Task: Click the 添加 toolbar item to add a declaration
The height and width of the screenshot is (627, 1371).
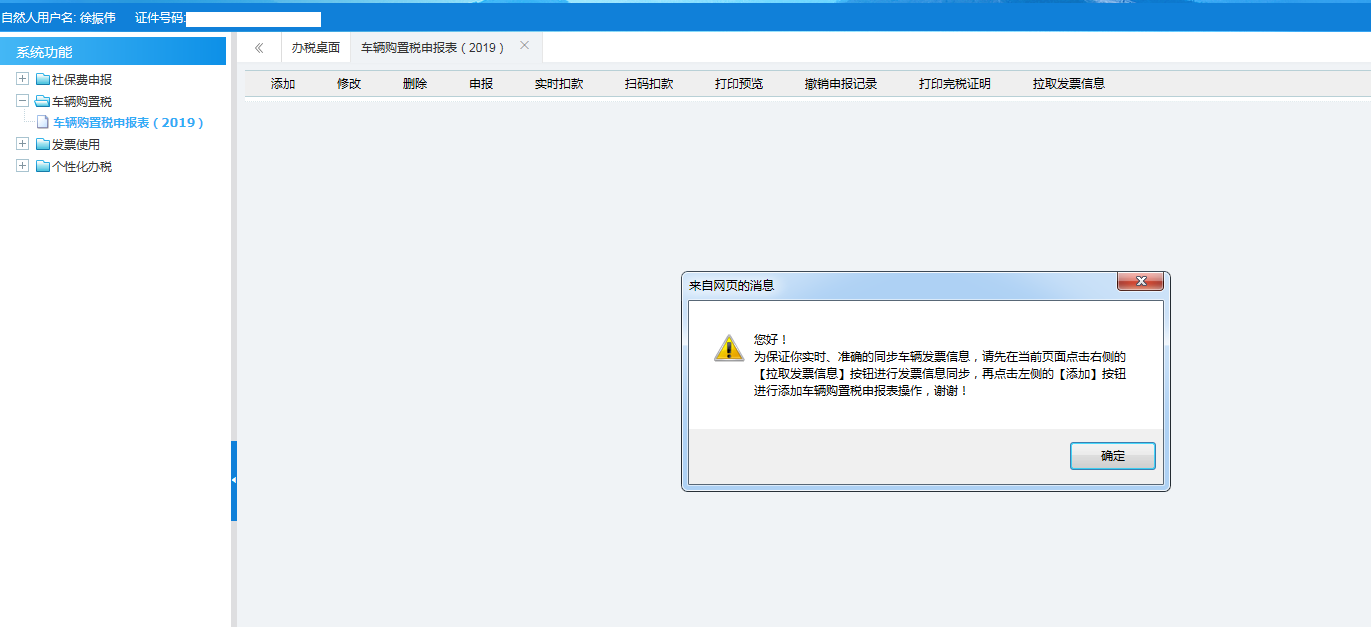Action: pyautogui.click(x=281, y=83)
